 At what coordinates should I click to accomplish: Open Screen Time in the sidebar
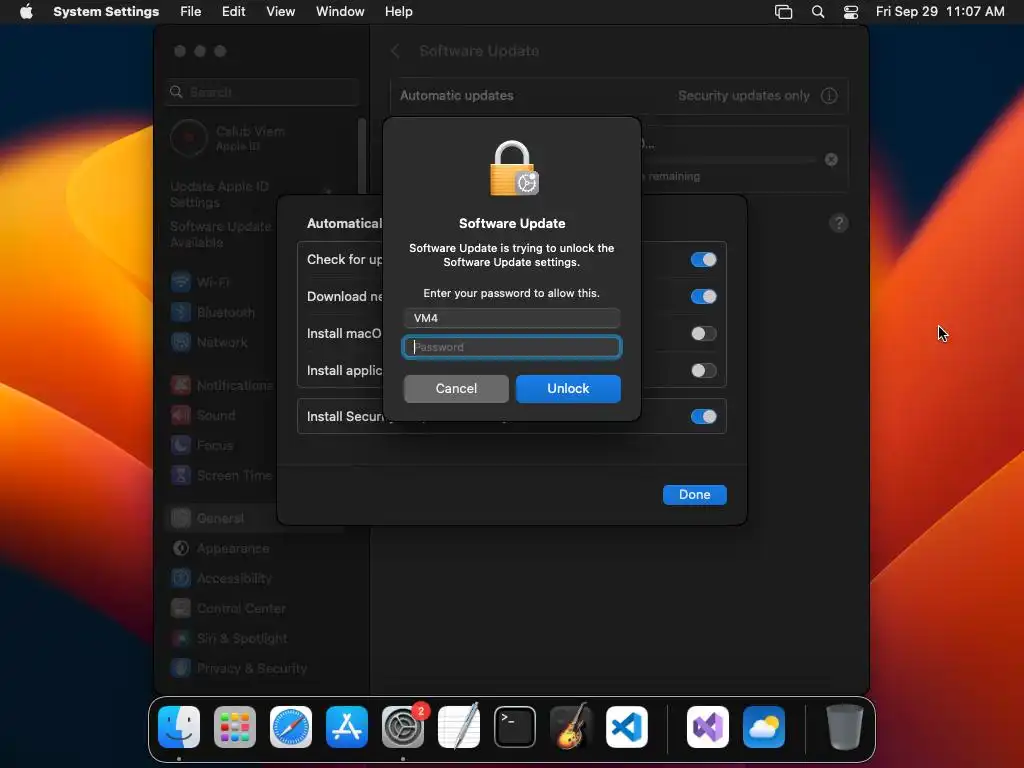(221, 475)
